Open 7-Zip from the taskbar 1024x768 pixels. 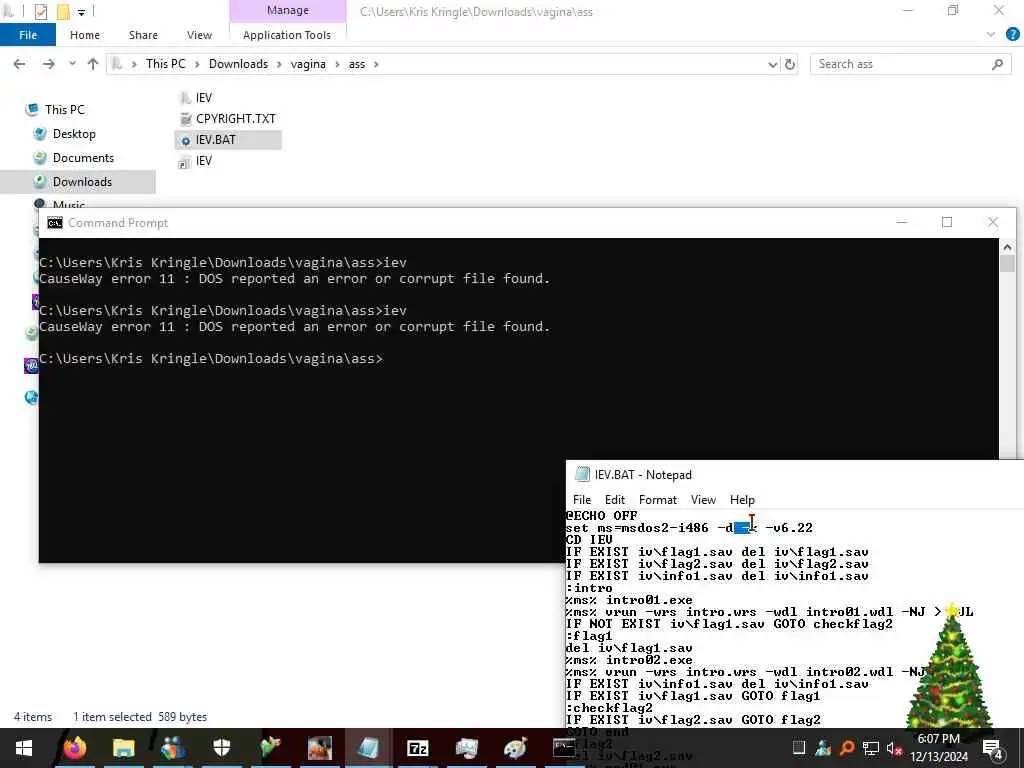tap(417, 748)
